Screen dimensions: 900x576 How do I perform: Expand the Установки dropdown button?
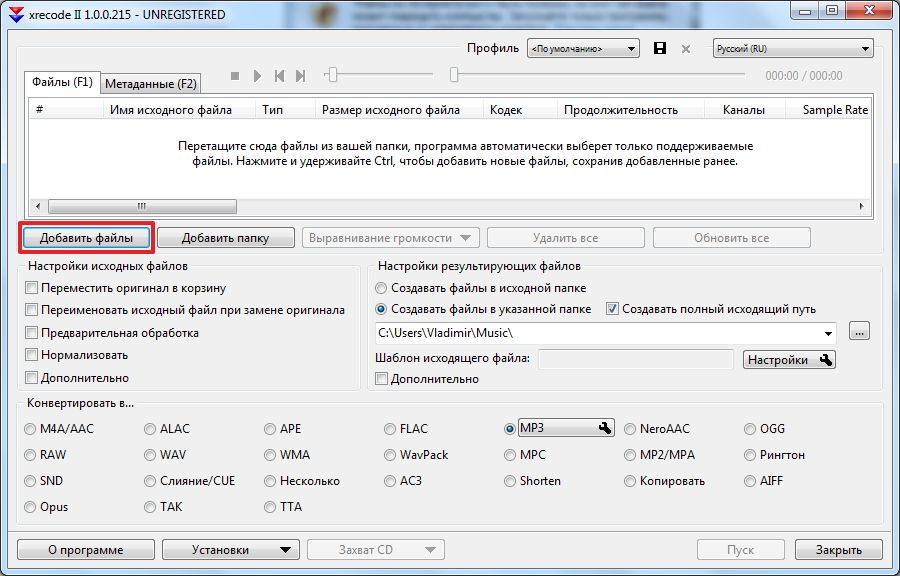(x=231, y=550)
